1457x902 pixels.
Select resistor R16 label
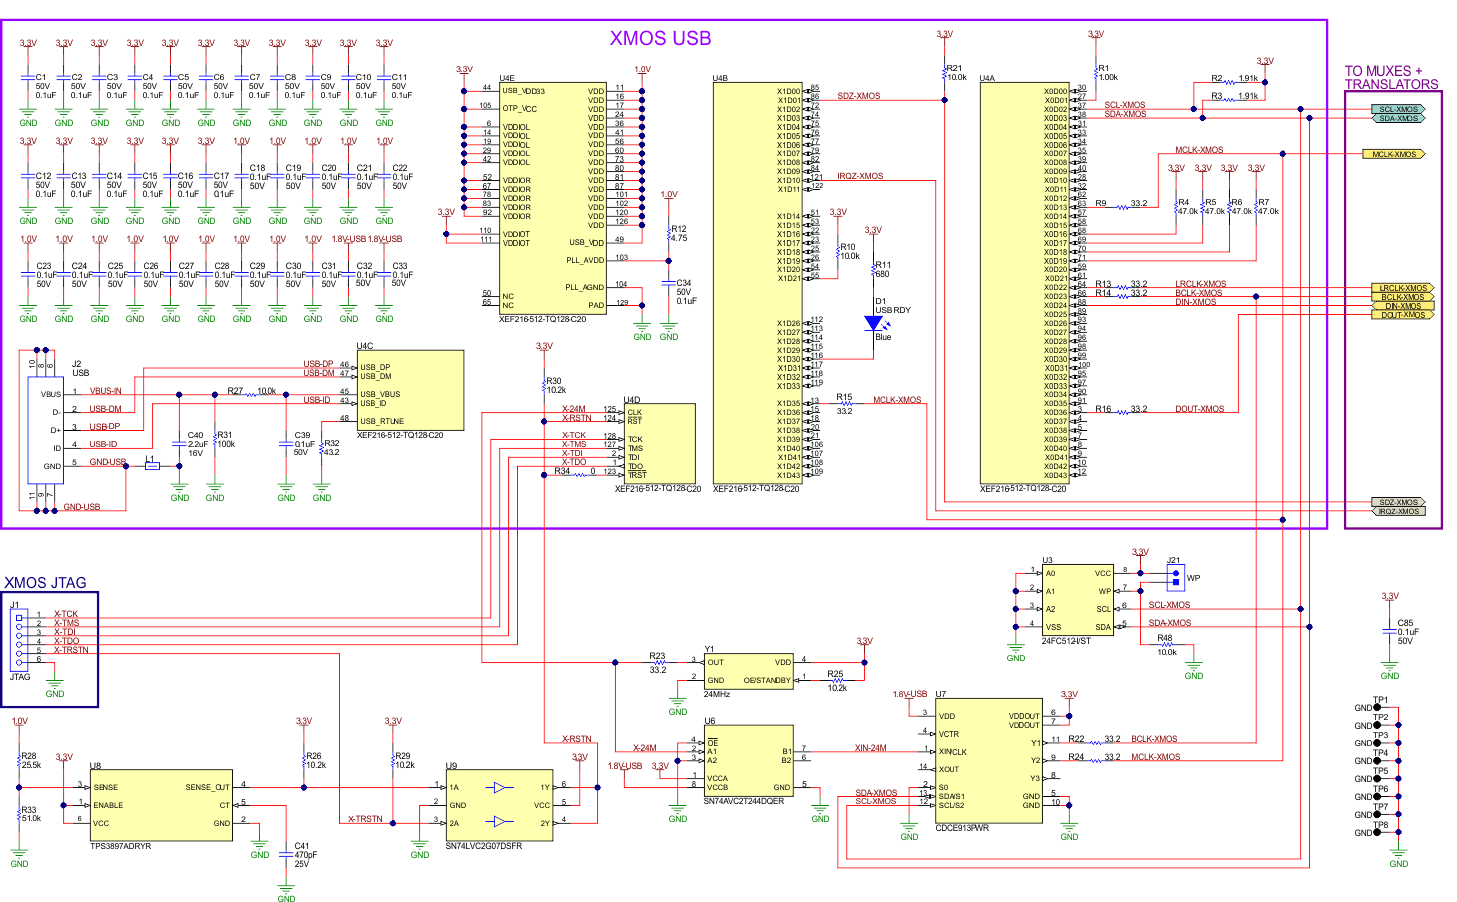[x=1103, y=409]
